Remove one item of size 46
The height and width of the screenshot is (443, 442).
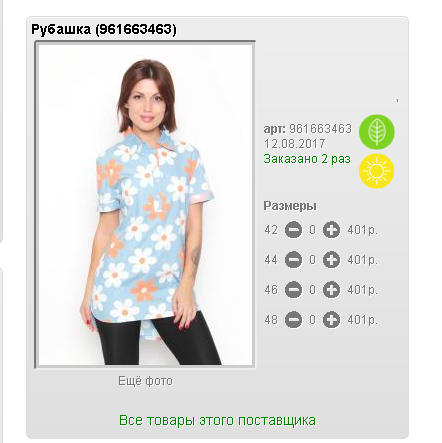point(293,290)
